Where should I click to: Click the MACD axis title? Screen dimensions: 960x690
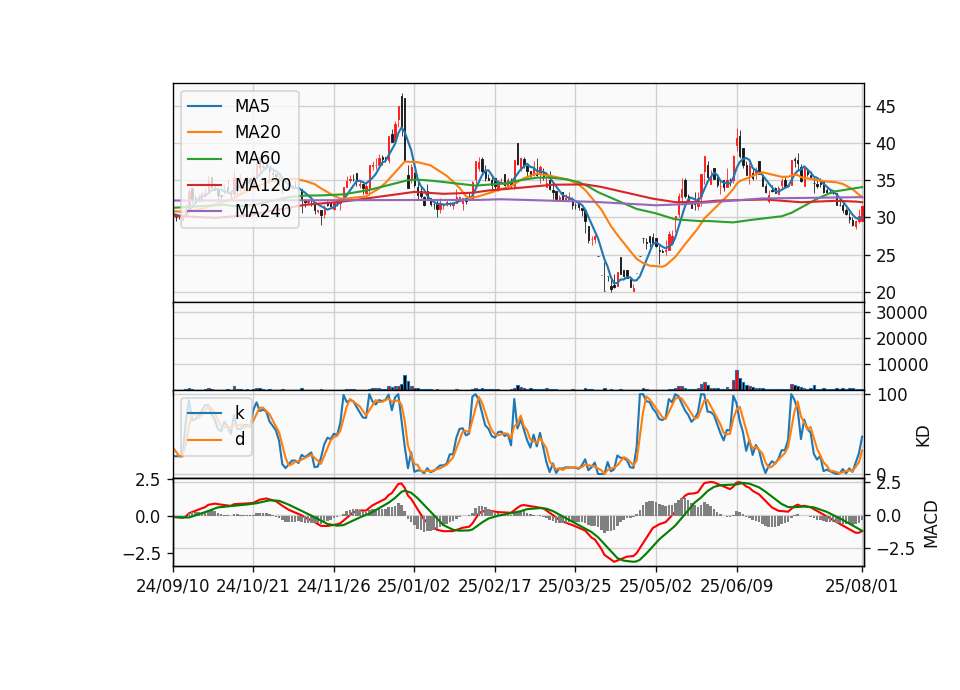(930, 524)
